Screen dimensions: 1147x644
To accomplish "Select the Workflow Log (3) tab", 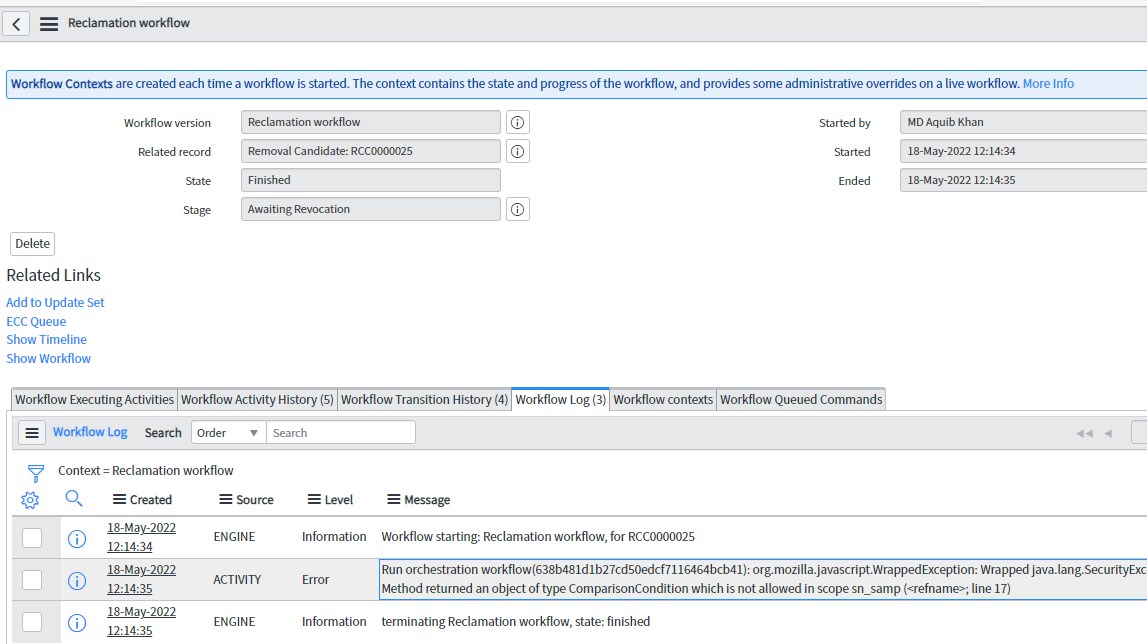I will [x=560, y=400].
